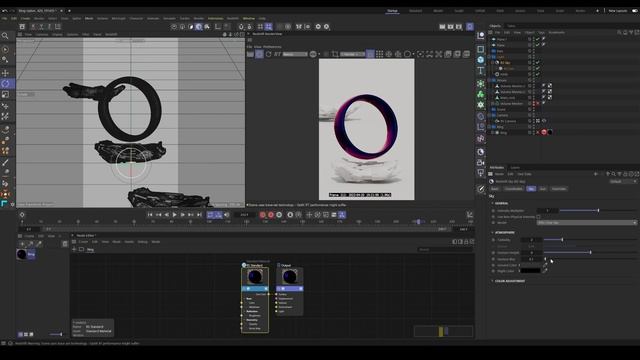Expand the COLOR ADJUSTMENT section
Screen dimensions: 640x360
492,281
